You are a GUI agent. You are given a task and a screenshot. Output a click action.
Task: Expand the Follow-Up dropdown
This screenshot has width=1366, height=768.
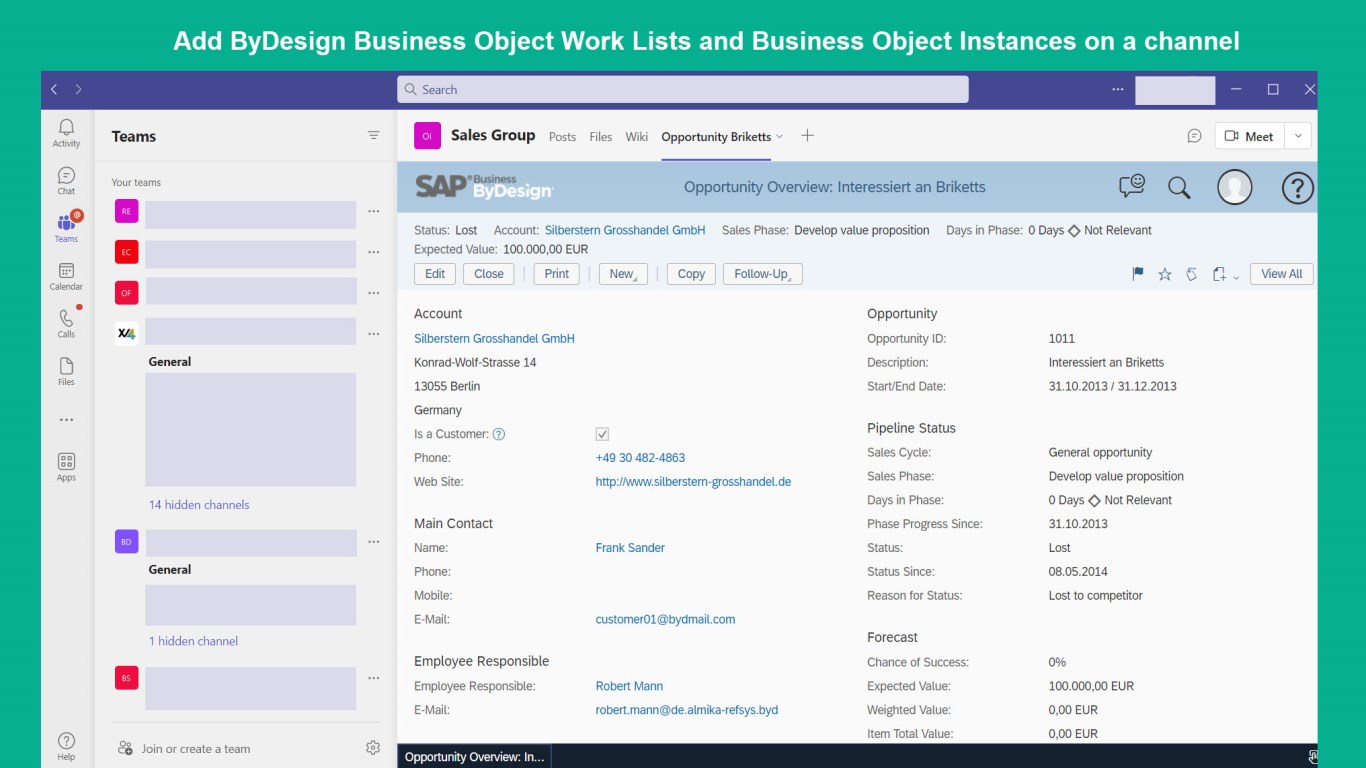click(762, 274)
